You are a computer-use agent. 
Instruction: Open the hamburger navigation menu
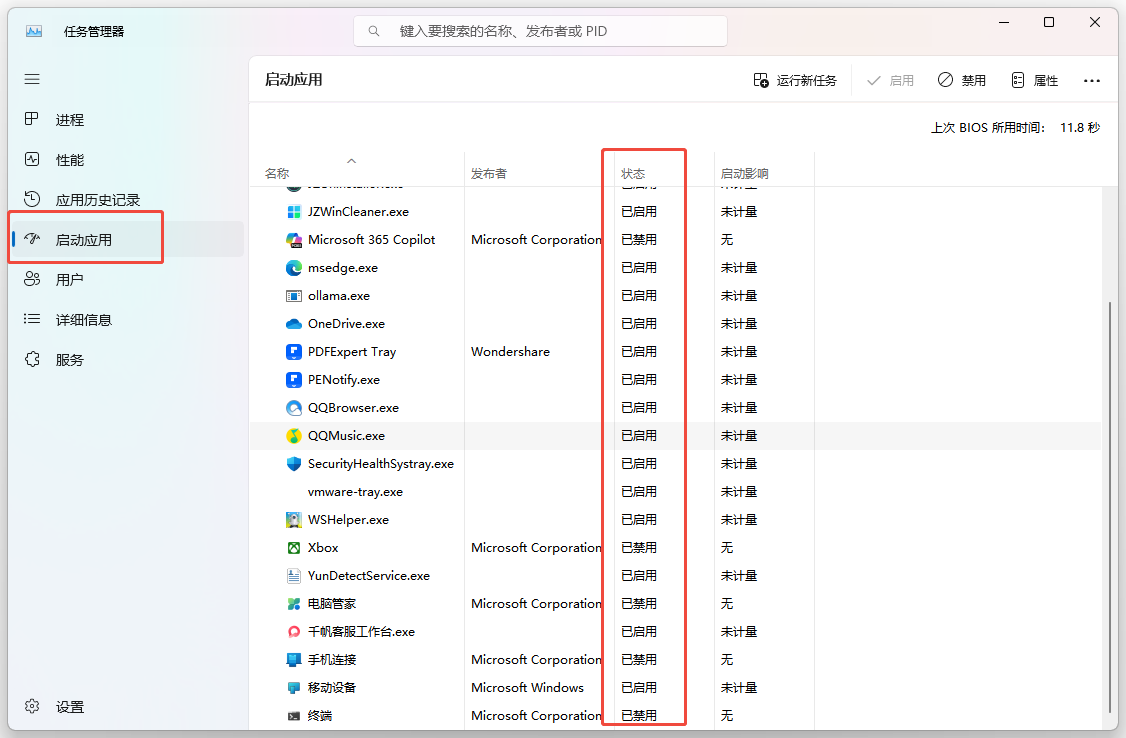click(x=32, y=79)
